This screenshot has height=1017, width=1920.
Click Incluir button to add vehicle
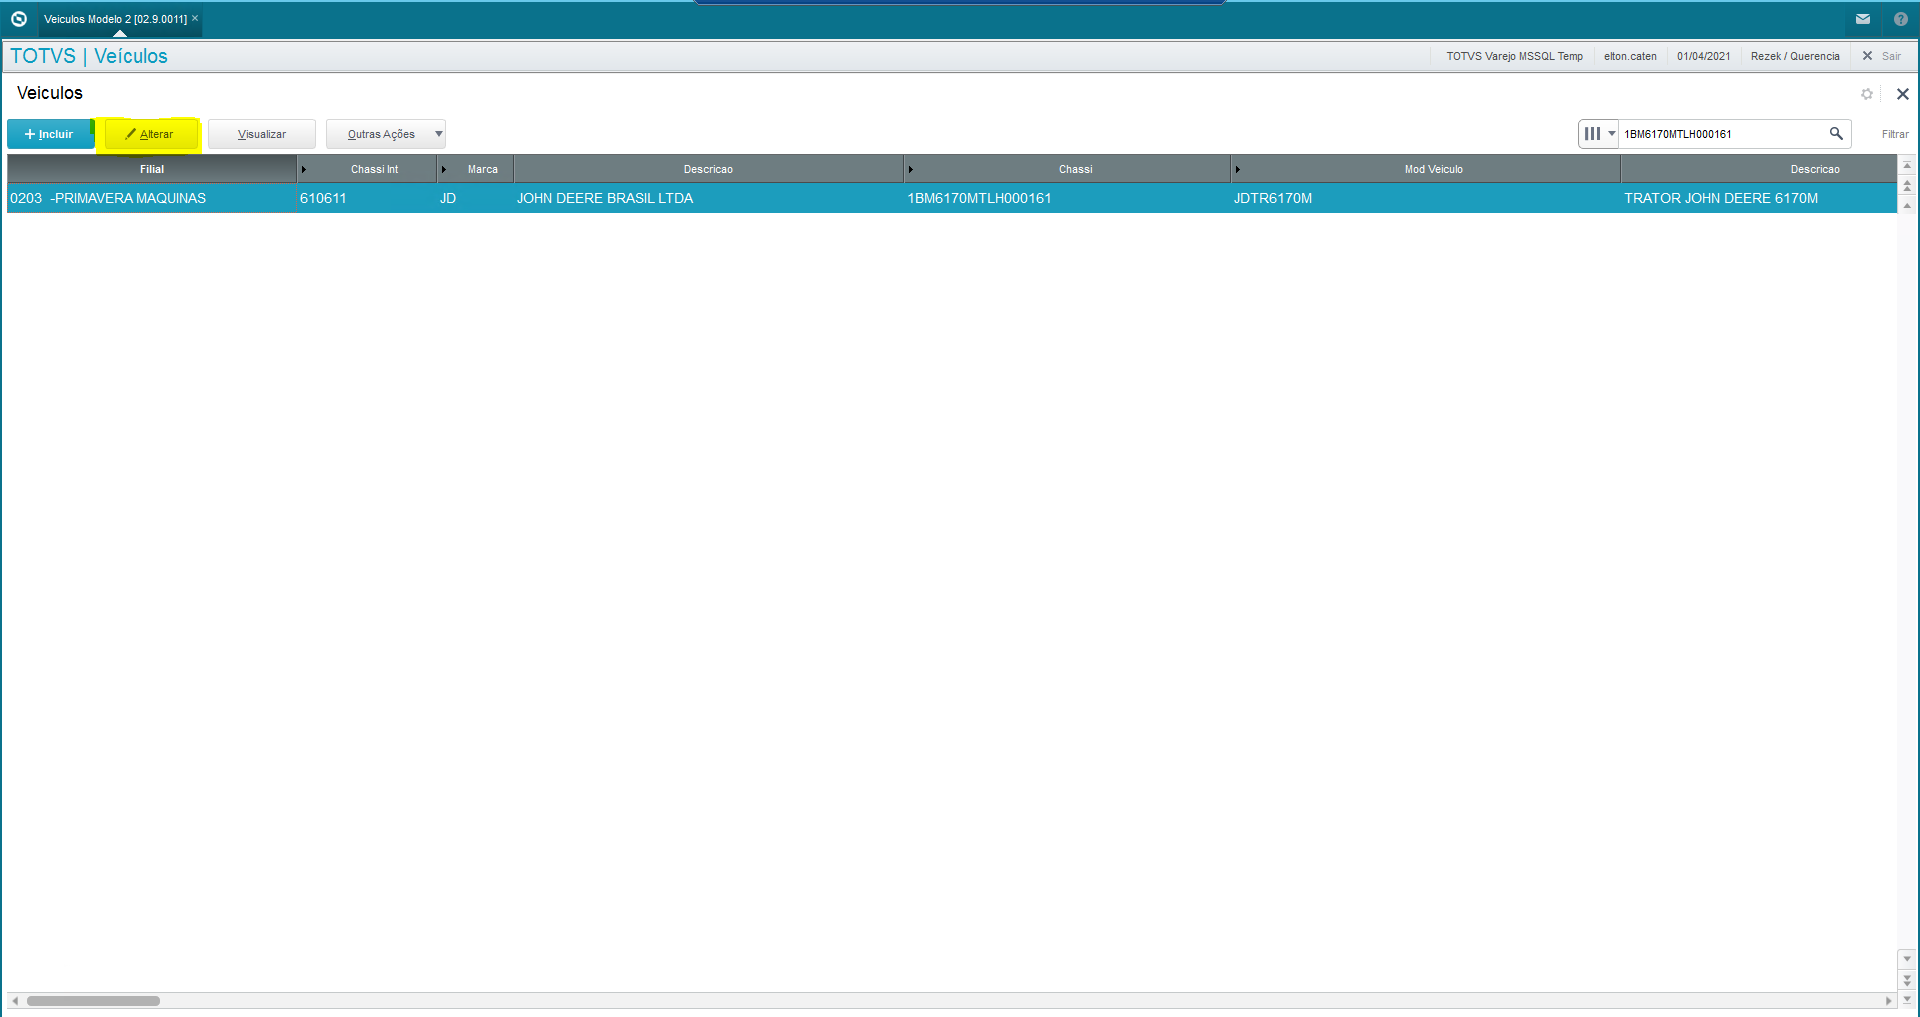click(50, 134)
